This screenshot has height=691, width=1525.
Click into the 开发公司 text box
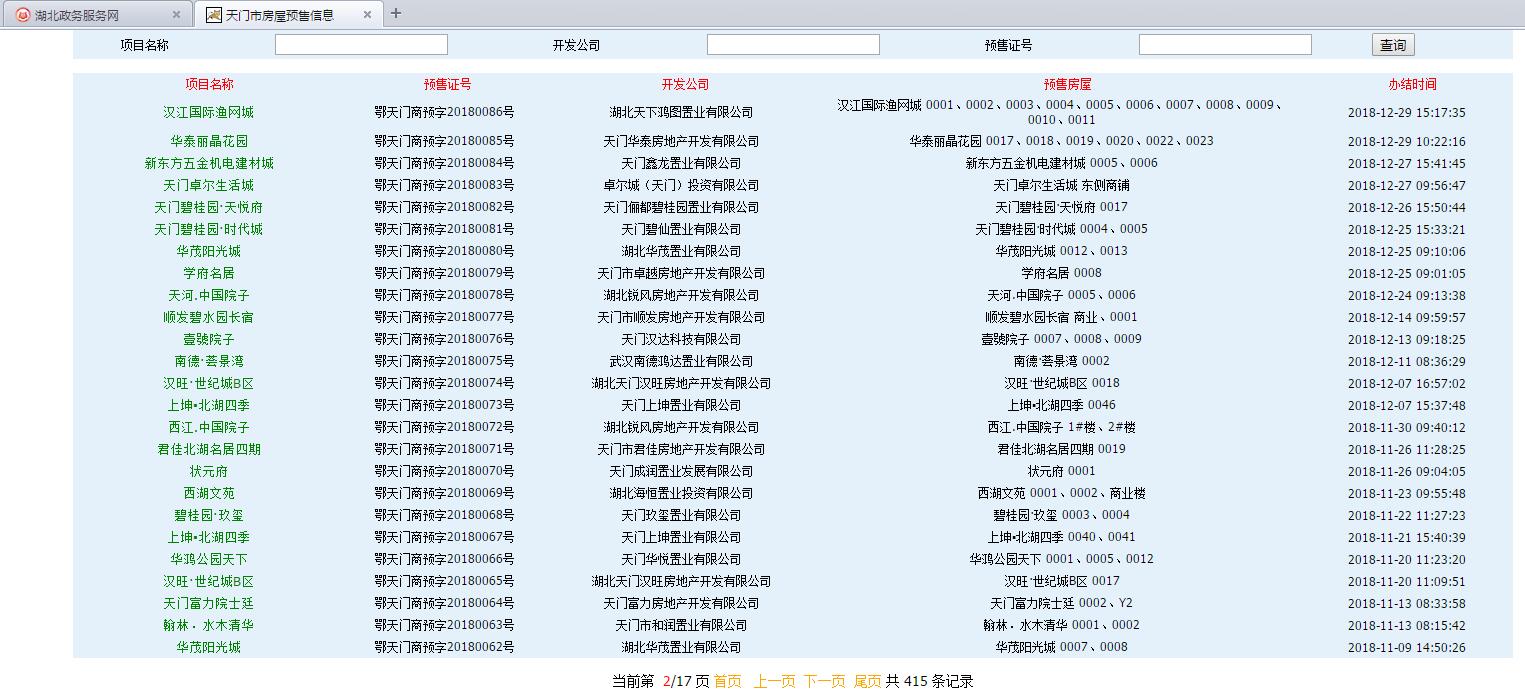coord(793,45)
